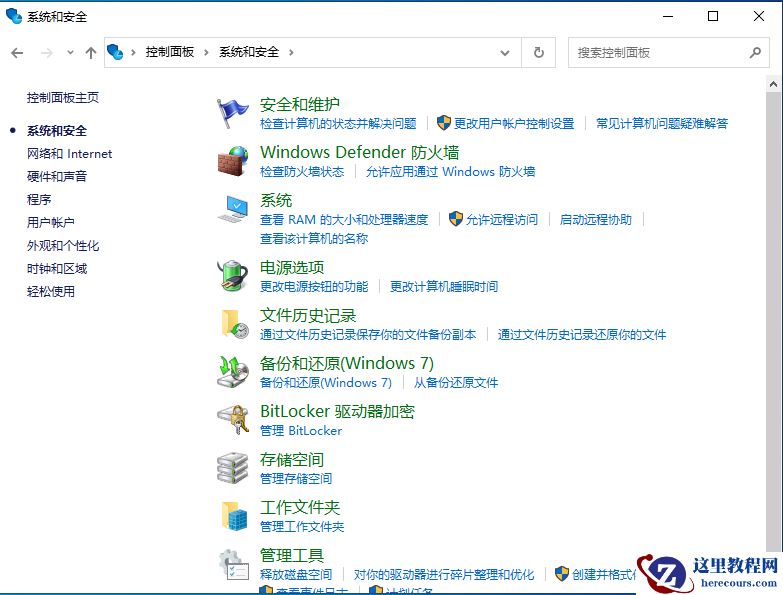This screenshot has width=783, height=595.
Task: Expand chevron after 系统和安全 in breadcrumb
Action: (x=291, y=52)
